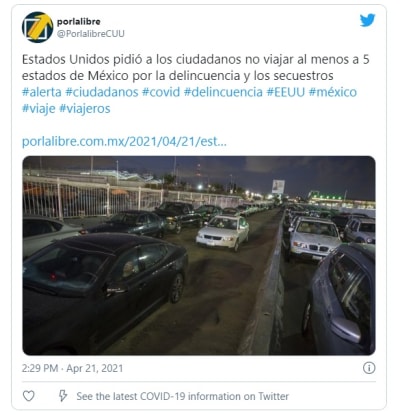Viewport: 400px width, 415px height.
Task: Open the tweet timestamp Apr 21, 2021
Action: pos(72,368)
